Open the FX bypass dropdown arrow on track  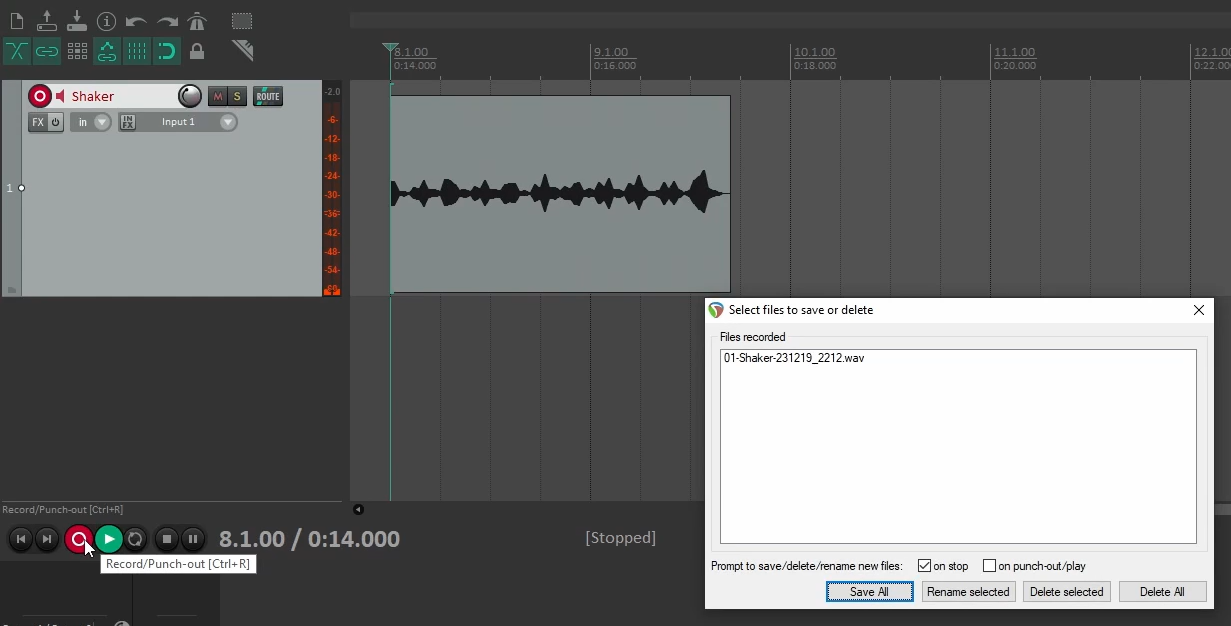[56, 122]
